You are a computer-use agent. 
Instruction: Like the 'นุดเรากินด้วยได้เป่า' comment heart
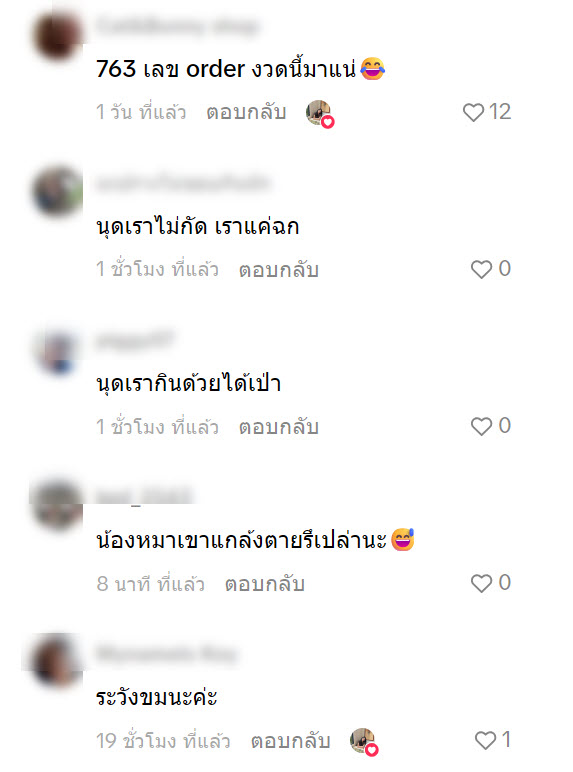(481, 426)
